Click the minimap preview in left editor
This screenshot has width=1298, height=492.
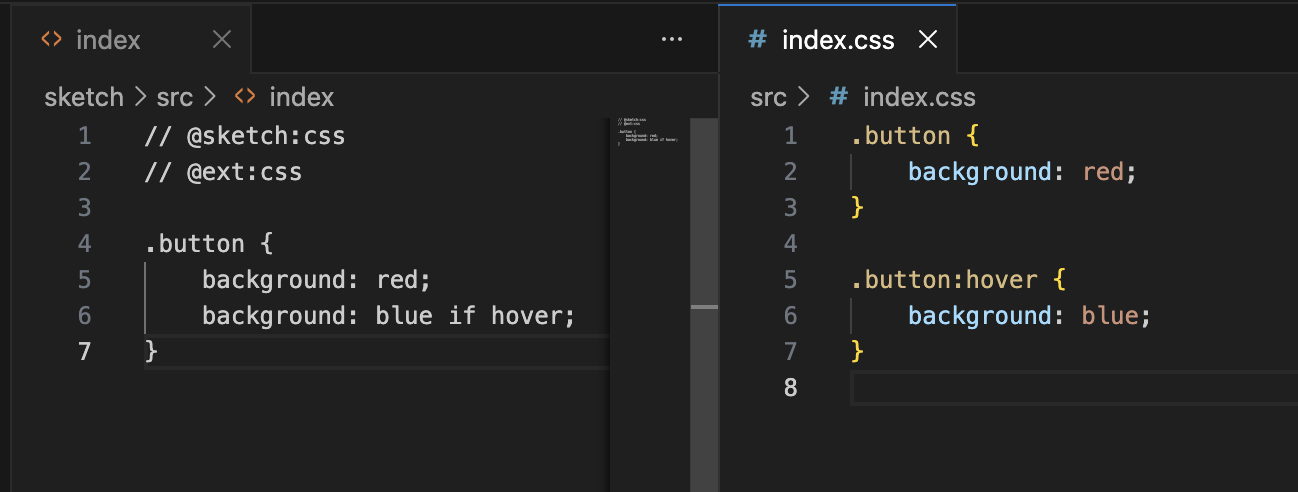(648, 133)
